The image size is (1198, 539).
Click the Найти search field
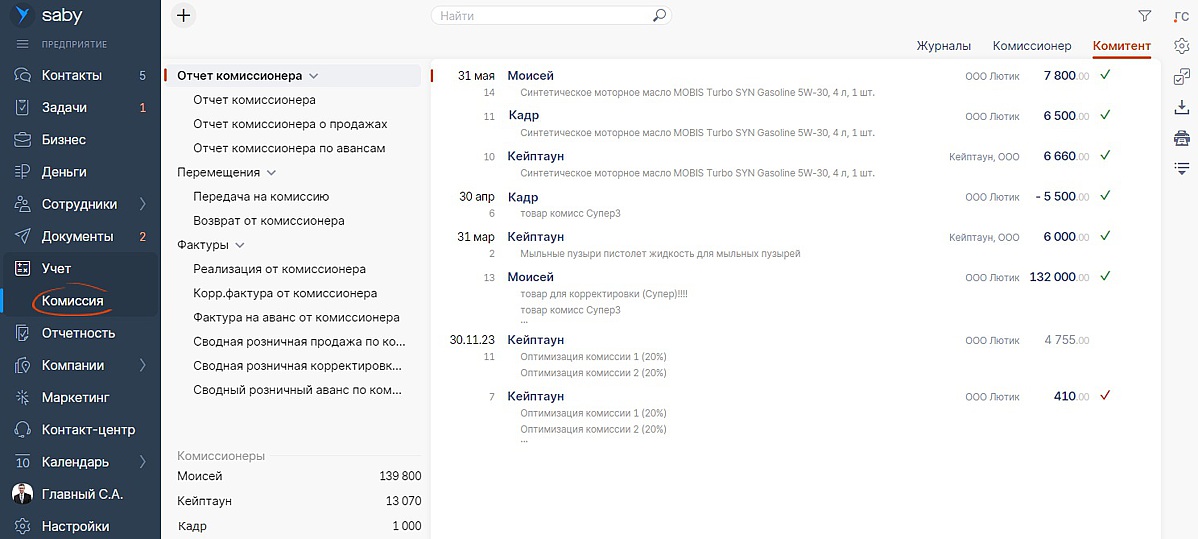pos(540,16)
